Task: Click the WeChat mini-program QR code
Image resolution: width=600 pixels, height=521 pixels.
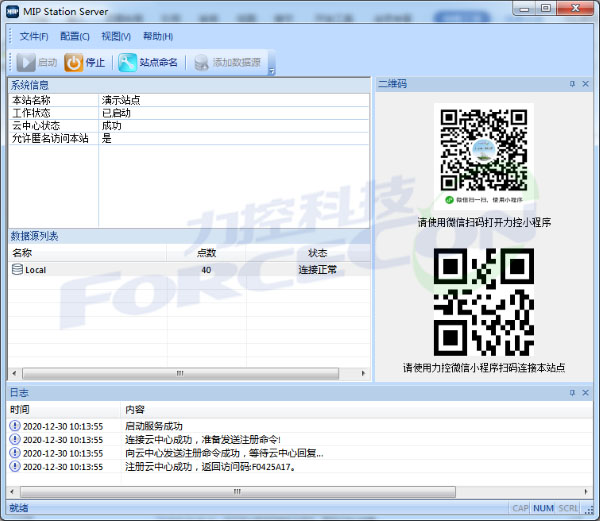Action: click(484, 150)
